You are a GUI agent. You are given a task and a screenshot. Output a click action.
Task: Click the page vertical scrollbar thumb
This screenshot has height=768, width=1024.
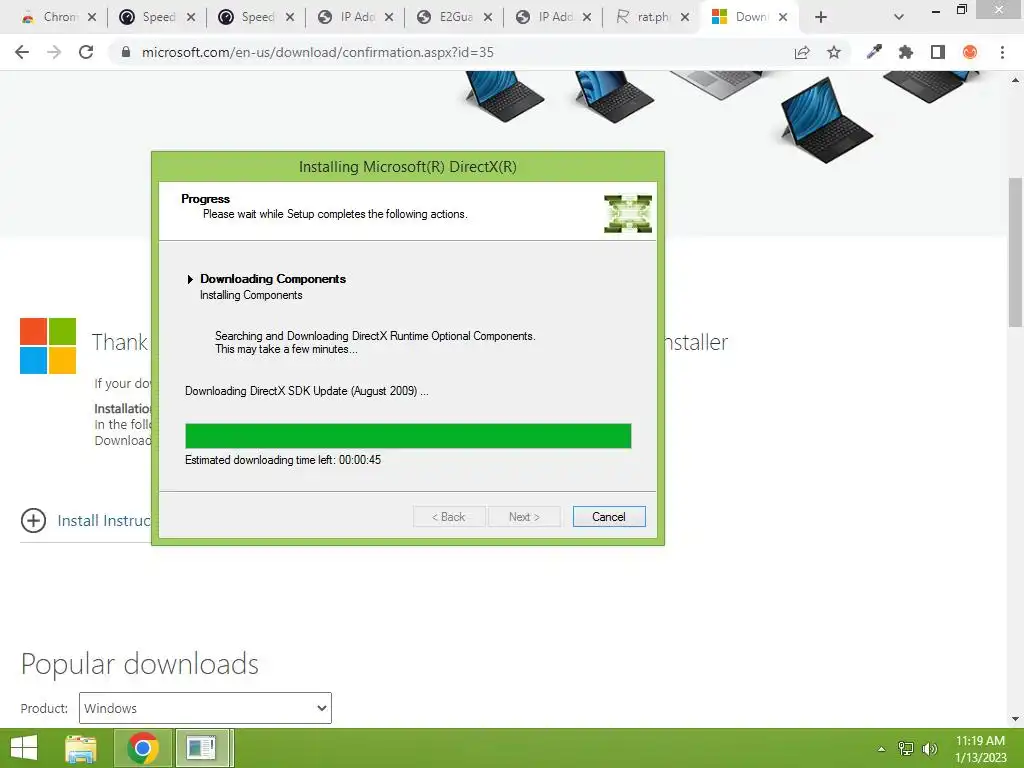(x=1015, y=251)
